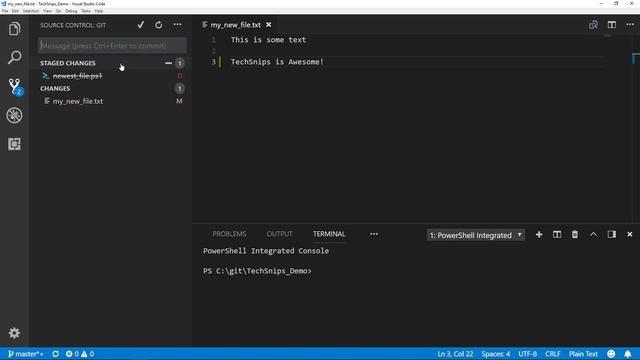The height and width of the screenshot is (360, 640).
Task: Click the master branch indicator
Action: point(25,354)
